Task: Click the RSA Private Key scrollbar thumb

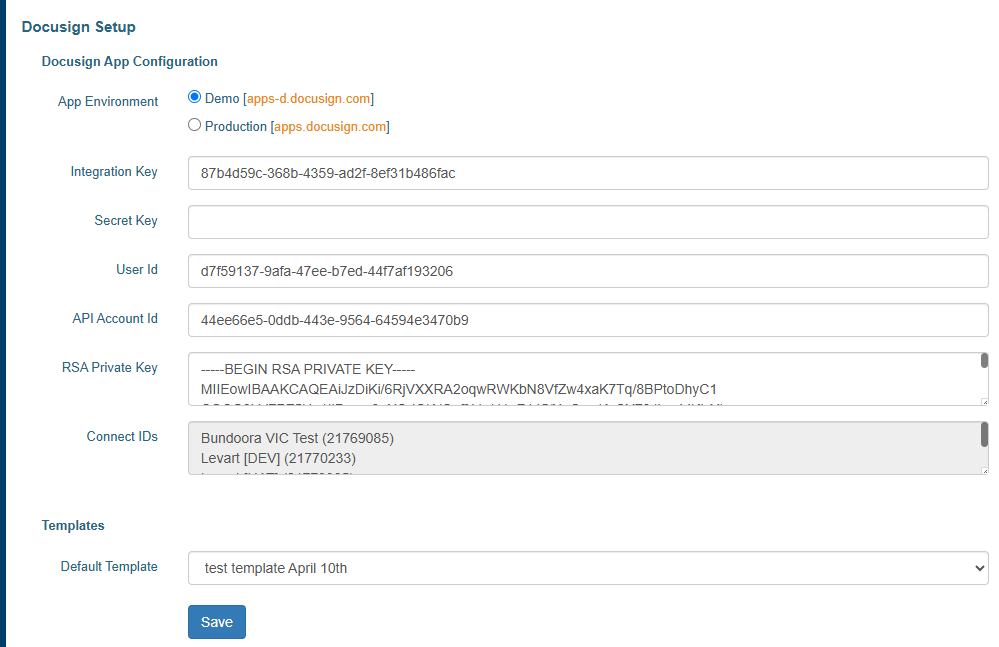Action: [x=984, y=360]
